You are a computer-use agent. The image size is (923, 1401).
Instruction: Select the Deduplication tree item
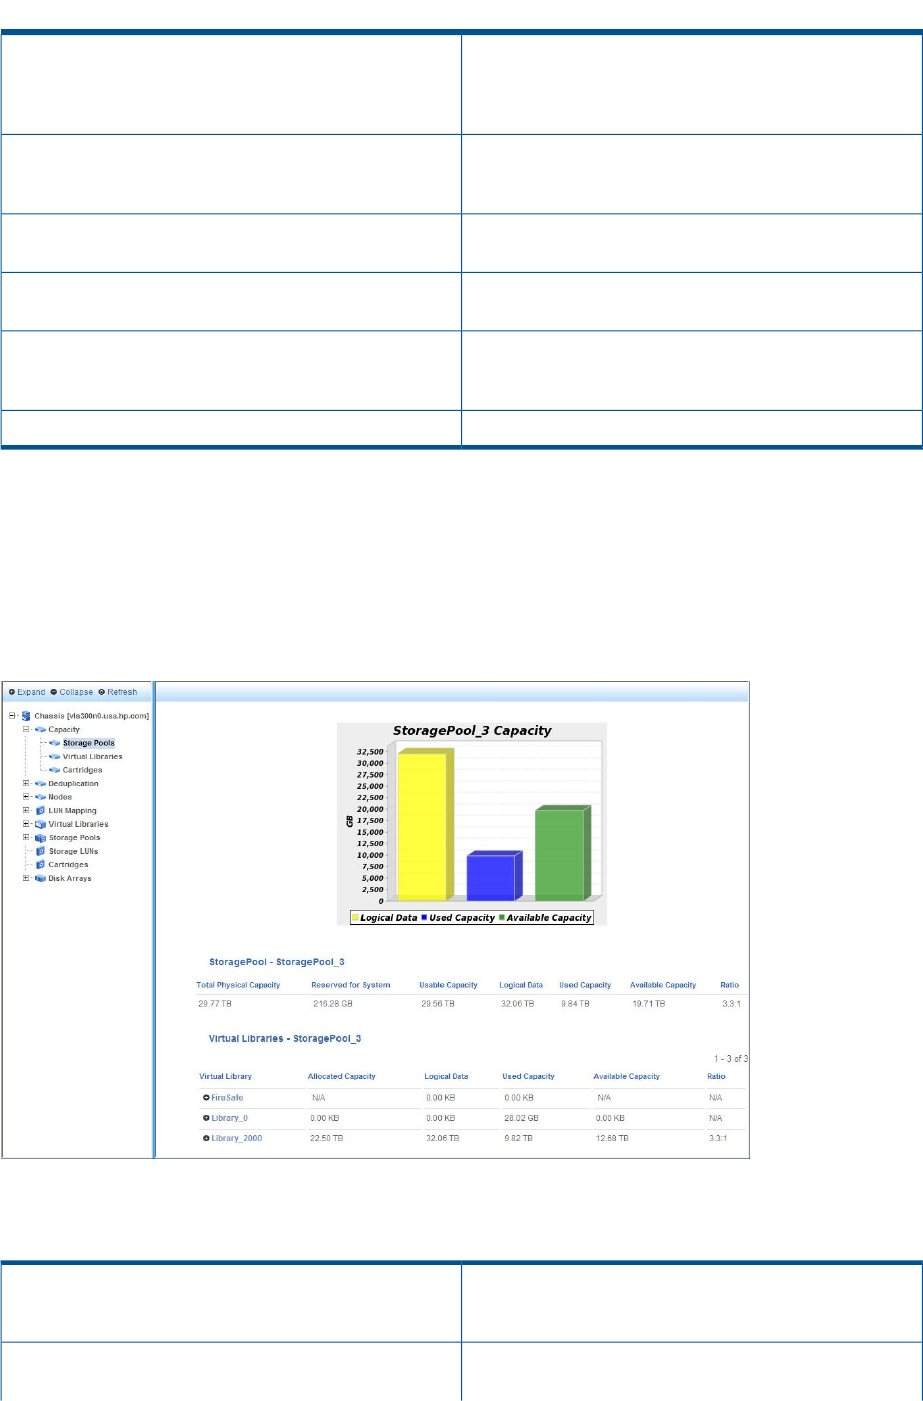[x=74, y=784]
